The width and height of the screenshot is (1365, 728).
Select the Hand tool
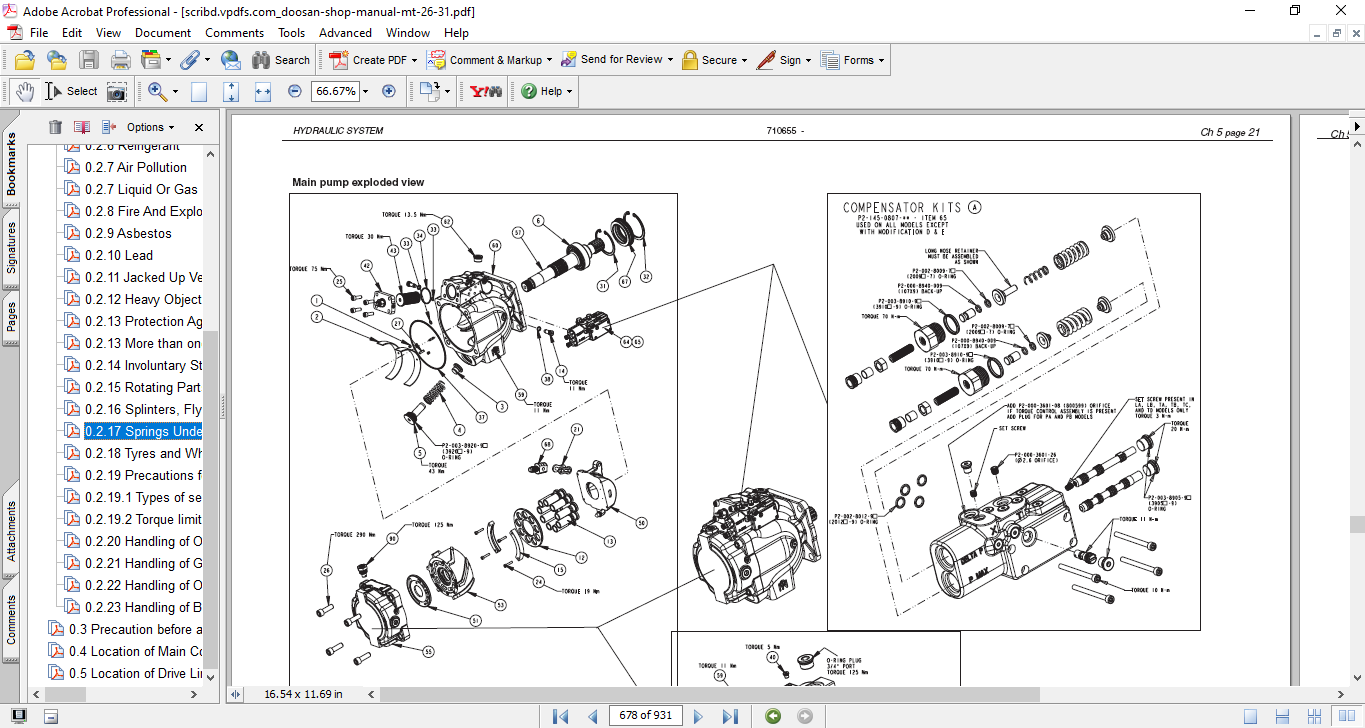[24, 91]
